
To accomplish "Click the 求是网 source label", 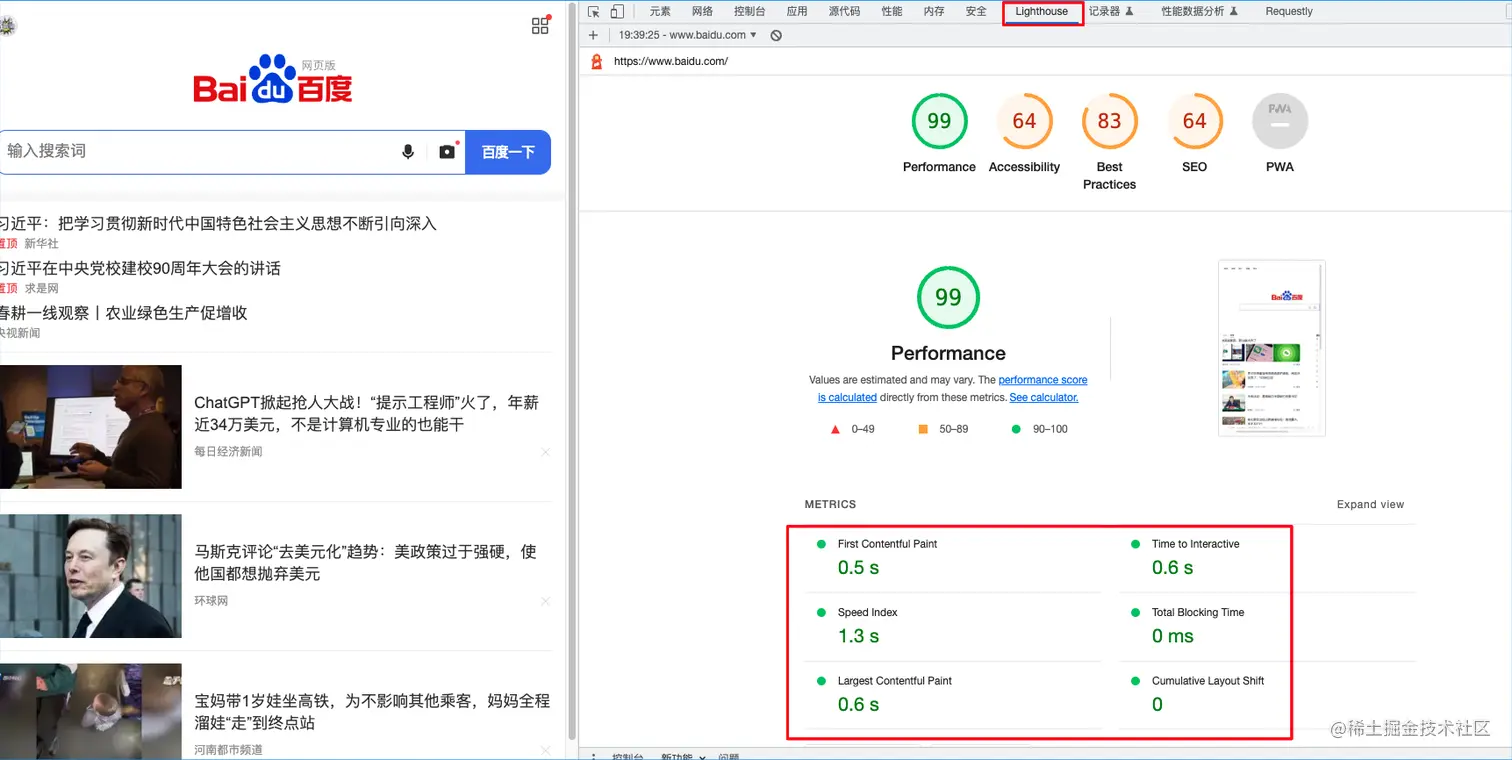I will 42,288.
